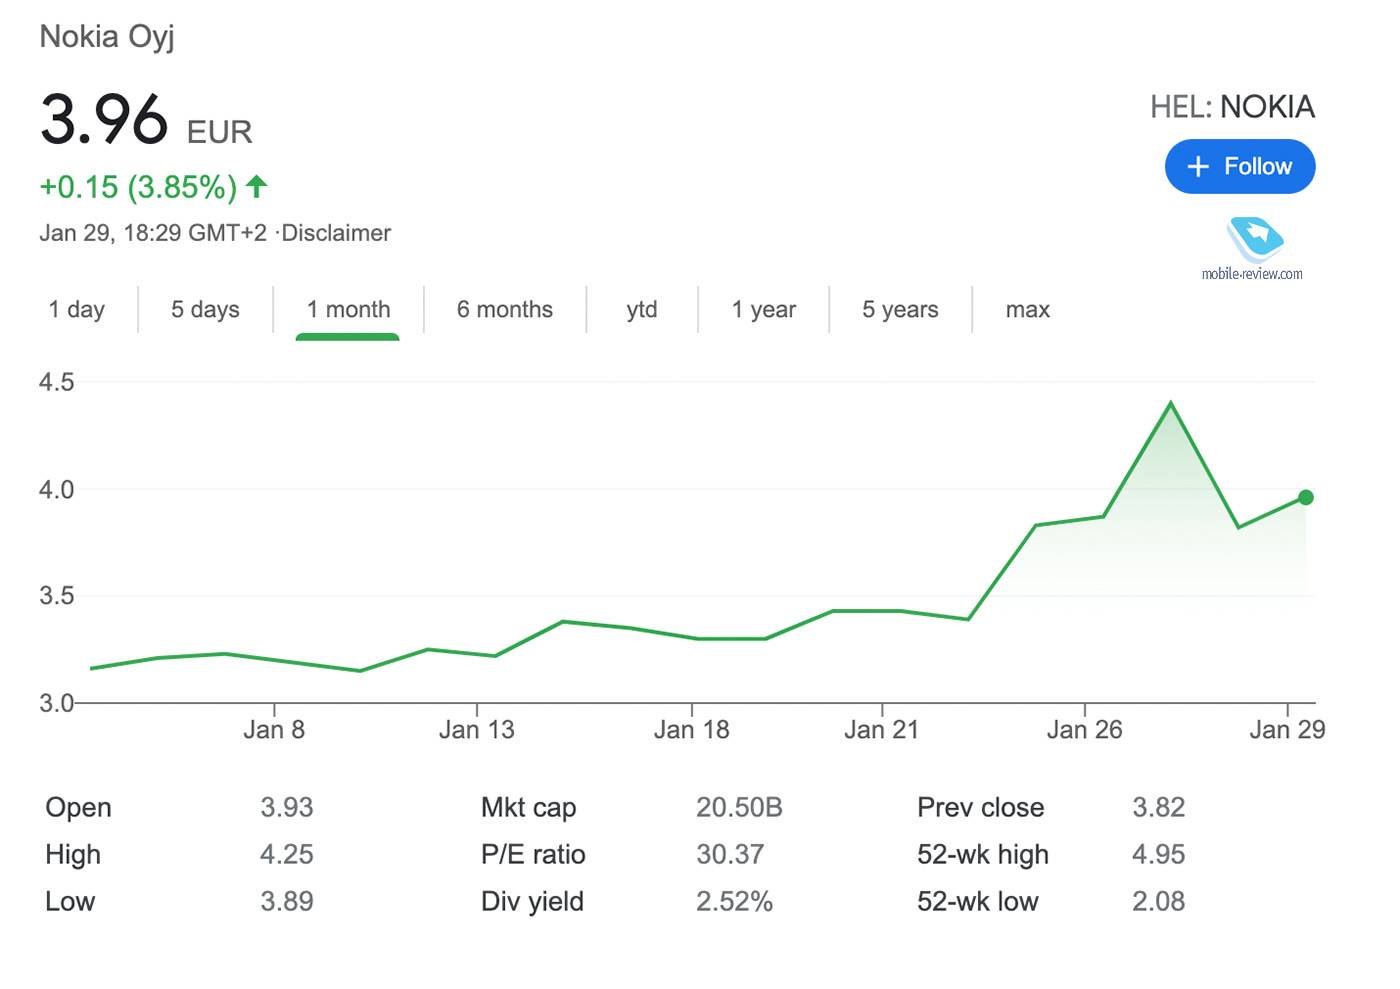1400x989 pixels.
Task: Click the High value 4.25
Action: [287, 855]
